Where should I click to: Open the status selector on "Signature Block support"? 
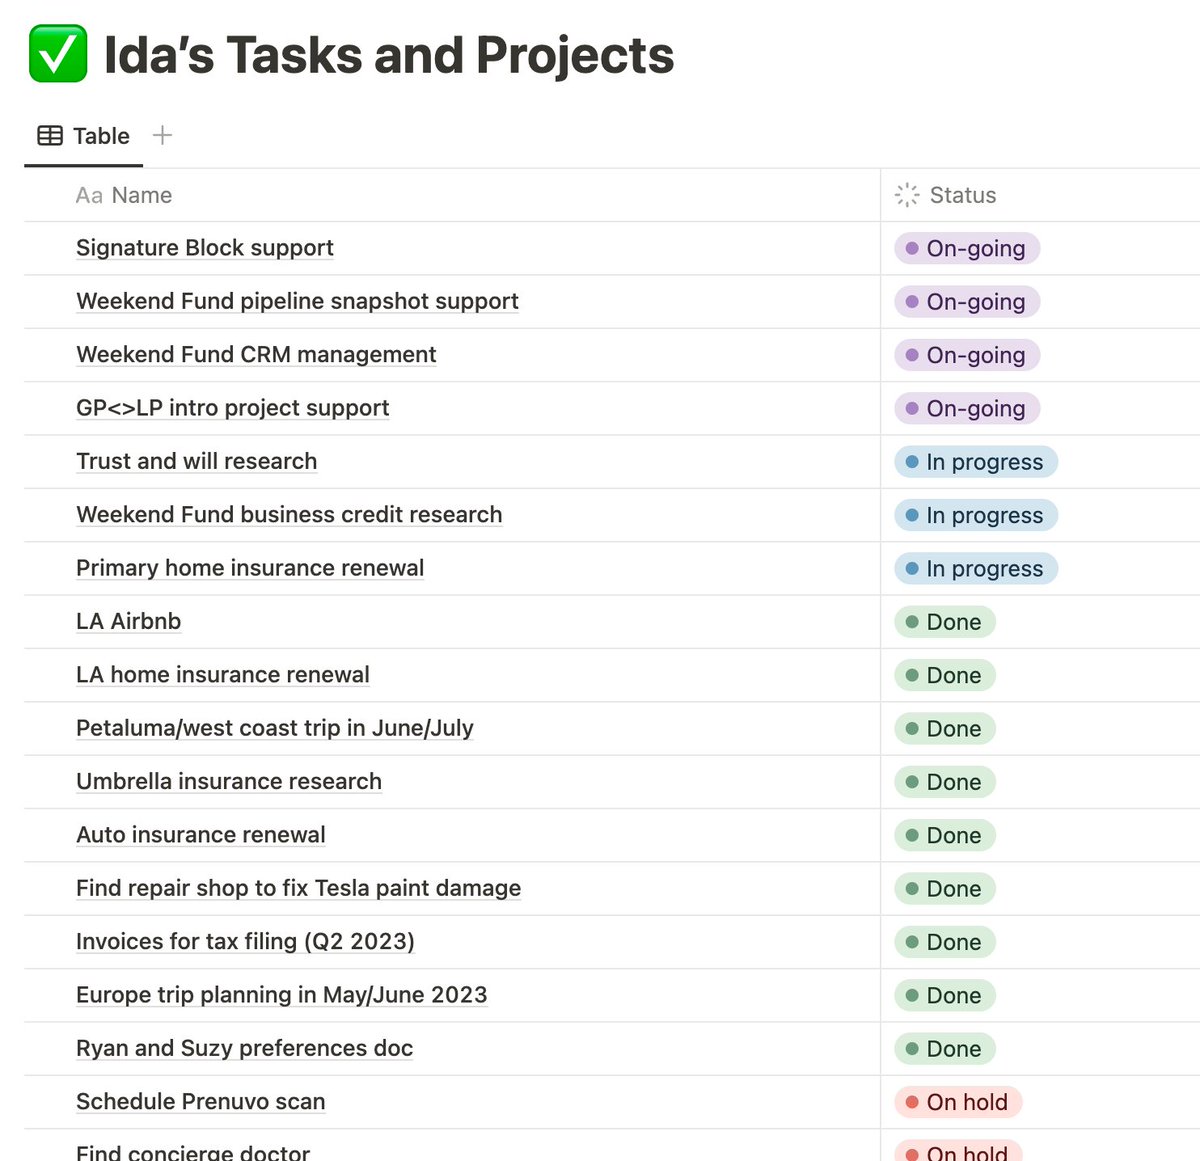pyautogui.click(x=965, y=248)
